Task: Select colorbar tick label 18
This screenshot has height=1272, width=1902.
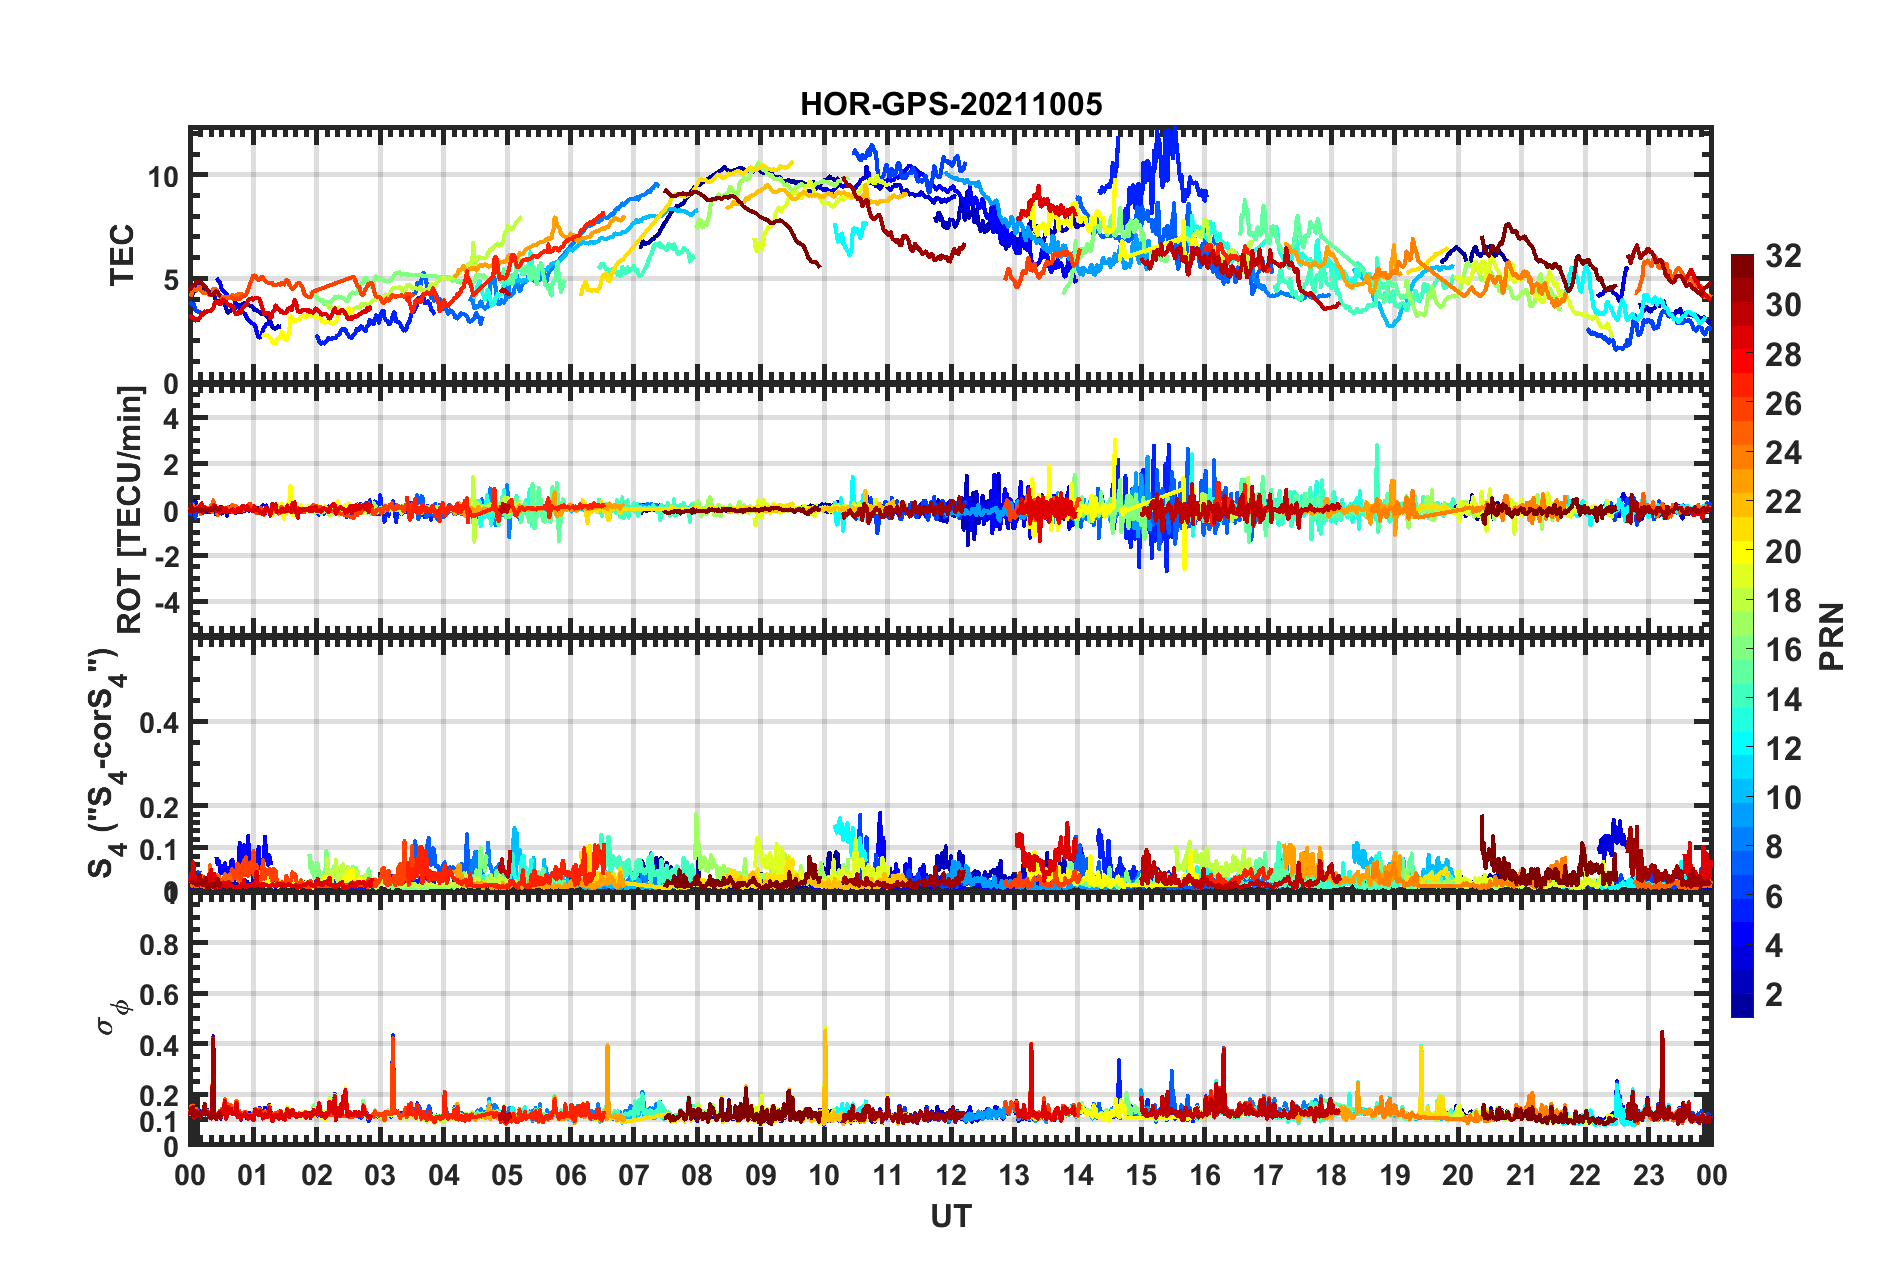Action: tap(1783, 600)
